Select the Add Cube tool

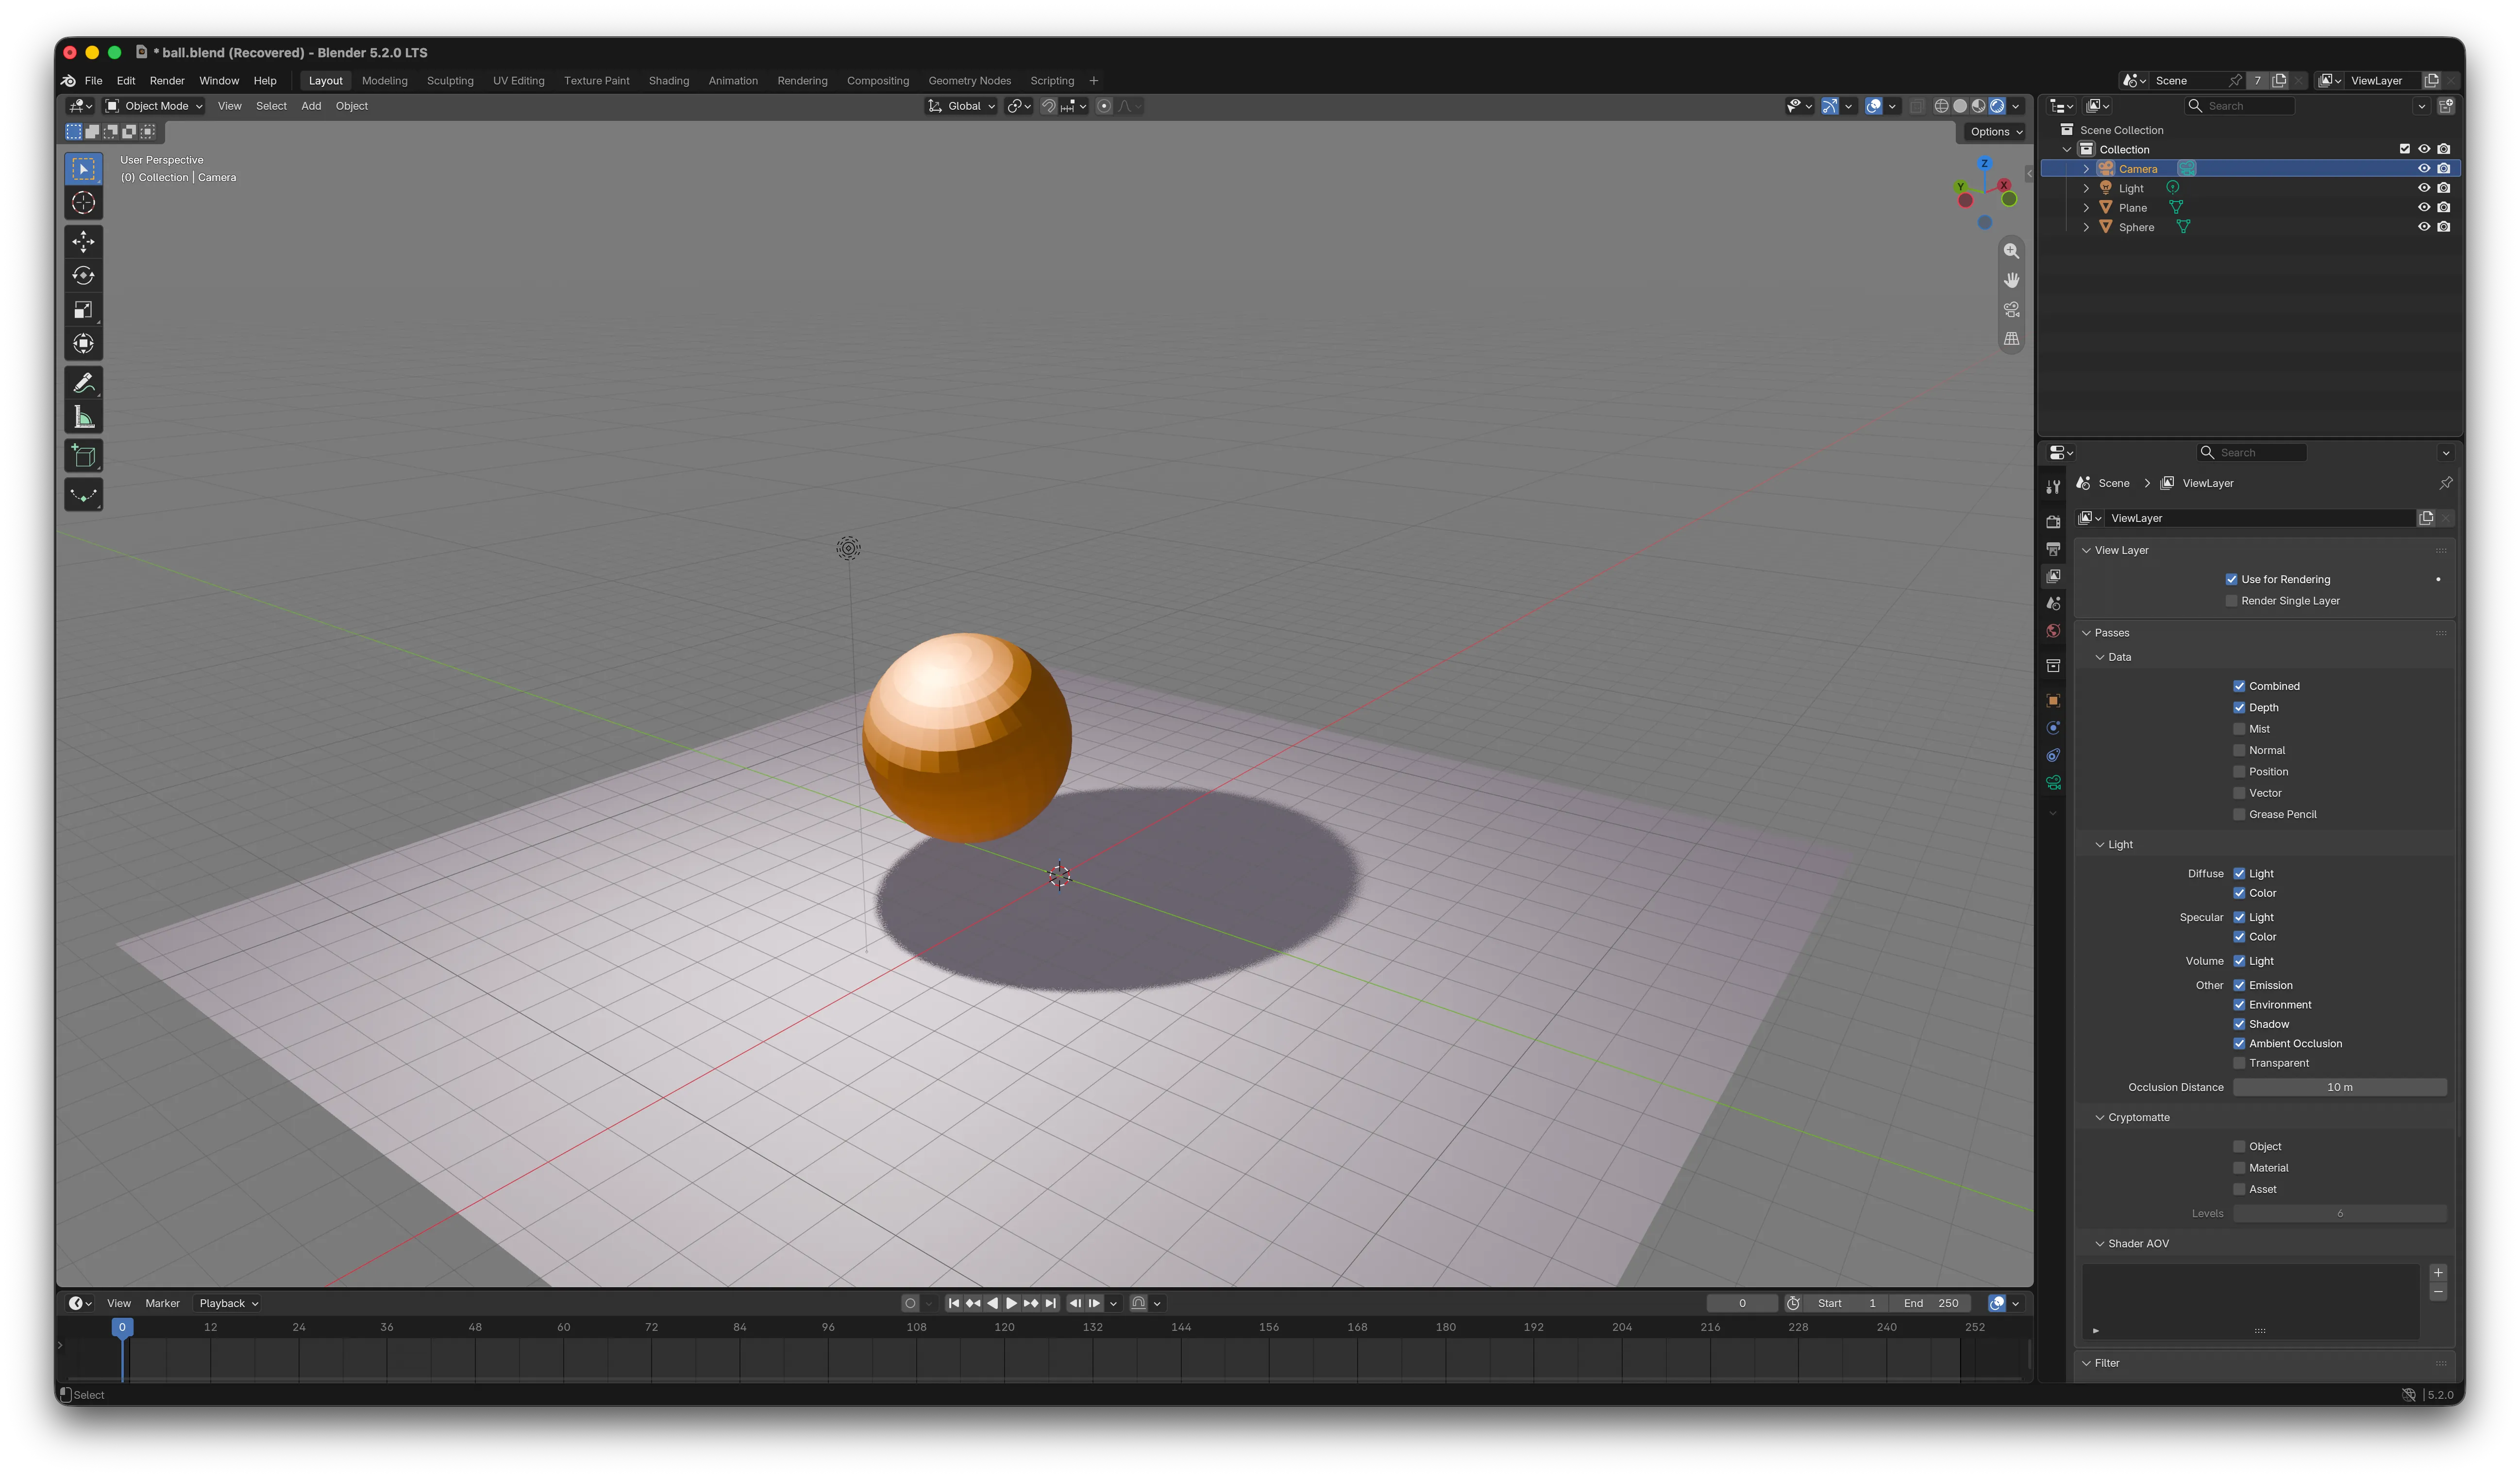(84, 456)
